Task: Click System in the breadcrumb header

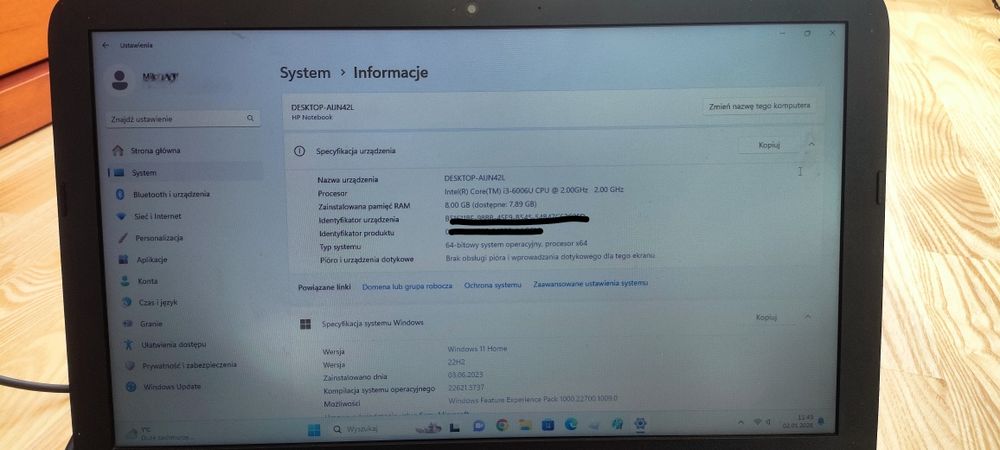Action: [x=305, y=73]
